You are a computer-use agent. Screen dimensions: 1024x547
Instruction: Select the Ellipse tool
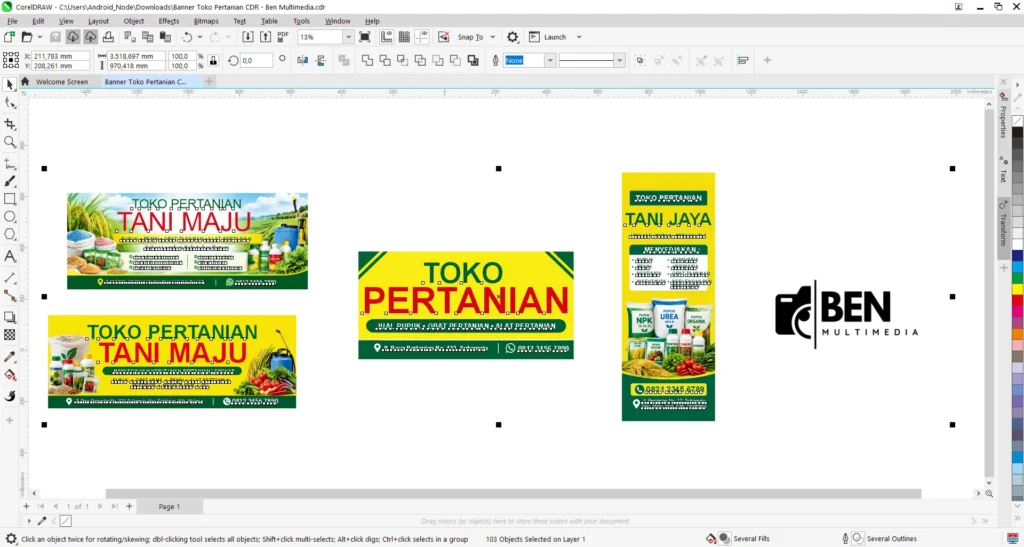pyautogui.click(x=10, y=217)
